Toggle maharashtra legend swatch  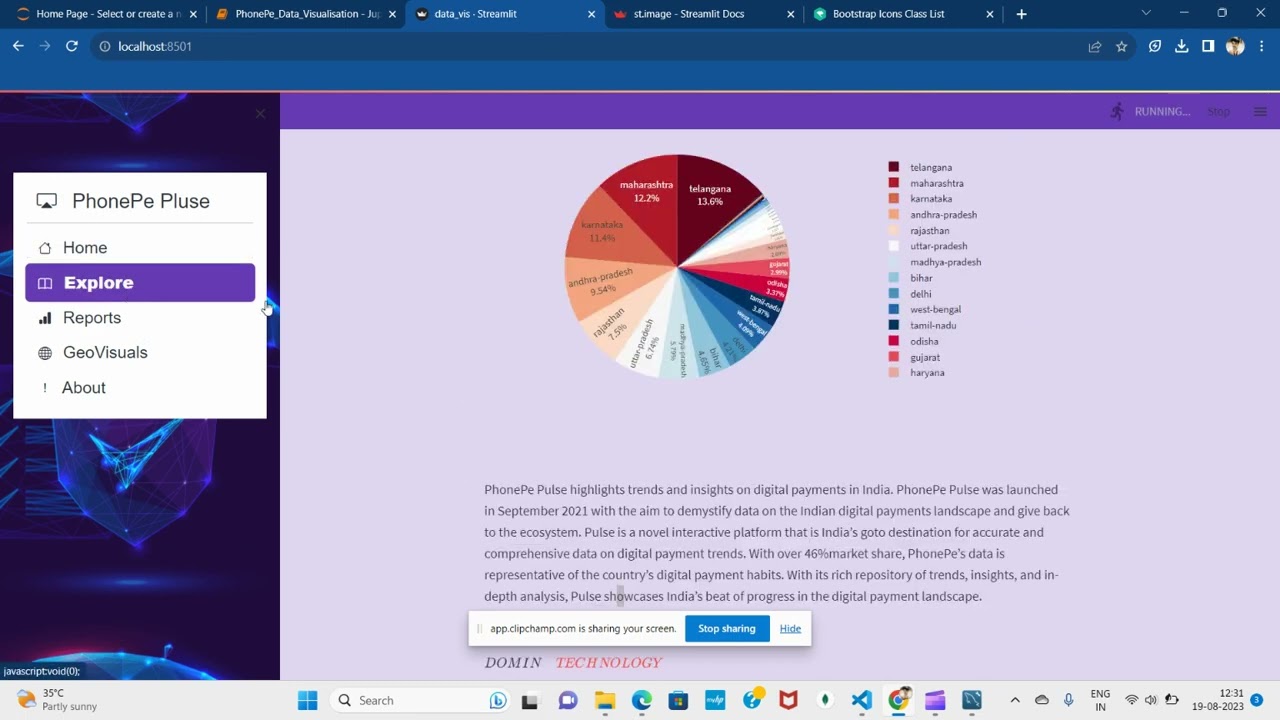click(894, 183)
